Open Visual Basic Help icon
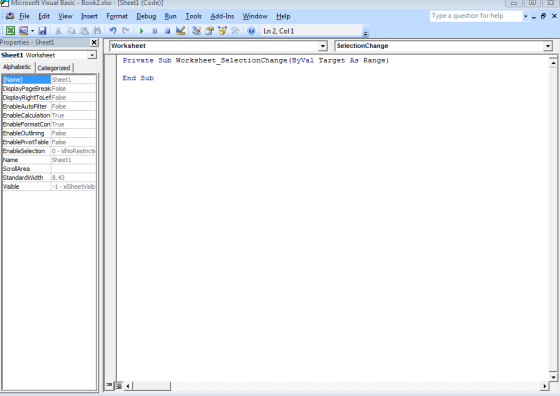This screenshot has width=560, height=396. point(251,31)
